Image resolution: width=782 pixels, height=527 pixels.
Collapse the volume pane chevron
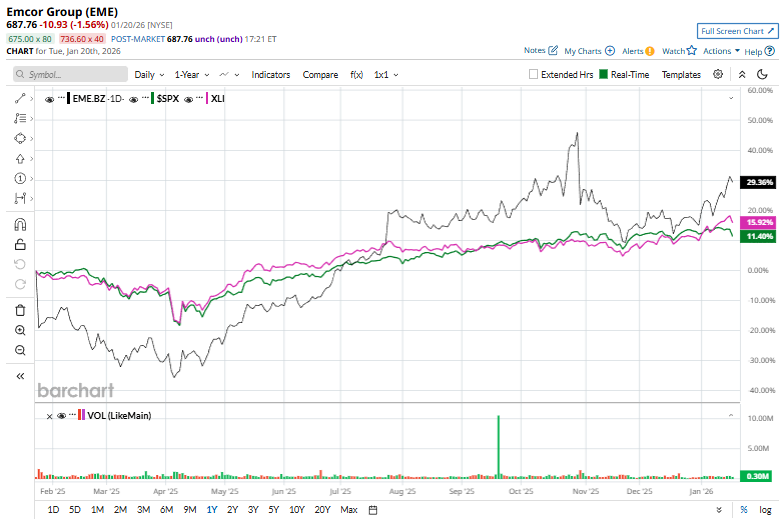731,415
